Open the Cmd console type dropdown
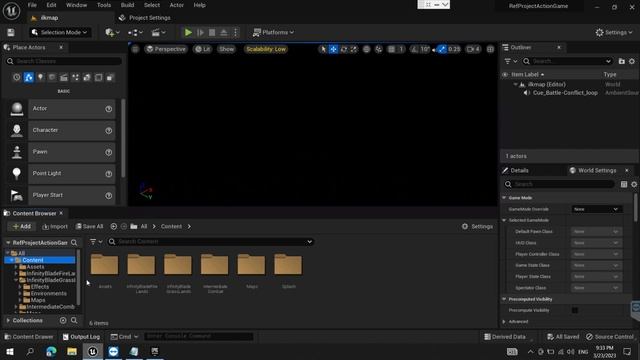Viewport: 640px width, 360px height. 124,337
